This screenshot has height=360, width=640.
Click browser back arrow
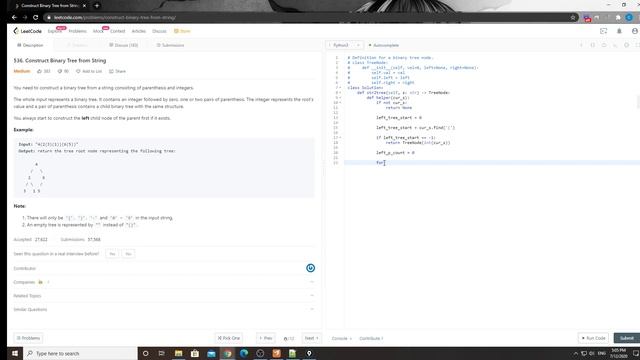tap(14, 18)
